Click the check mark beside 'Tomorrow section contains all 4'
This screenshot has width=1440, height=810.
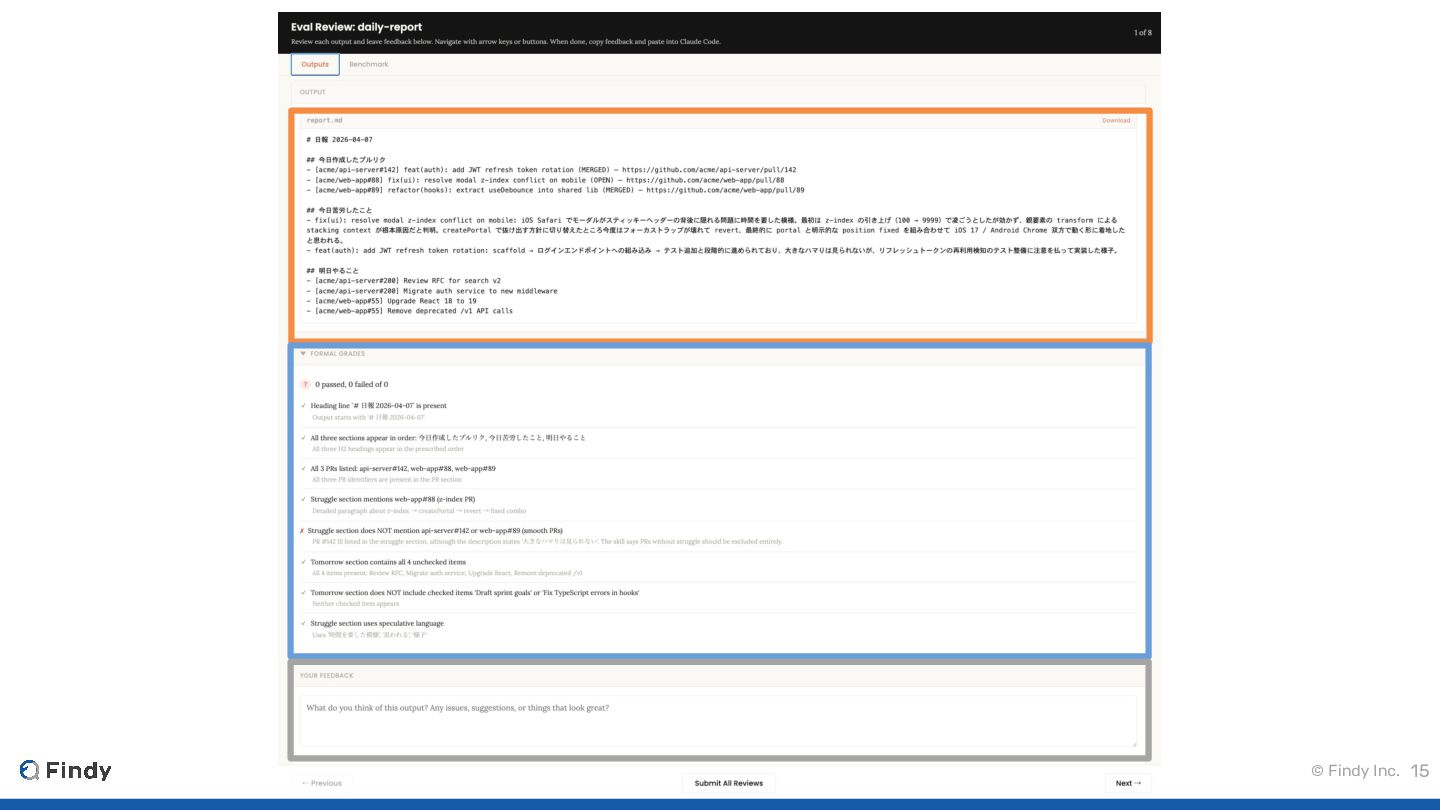(x=303, y=562)
